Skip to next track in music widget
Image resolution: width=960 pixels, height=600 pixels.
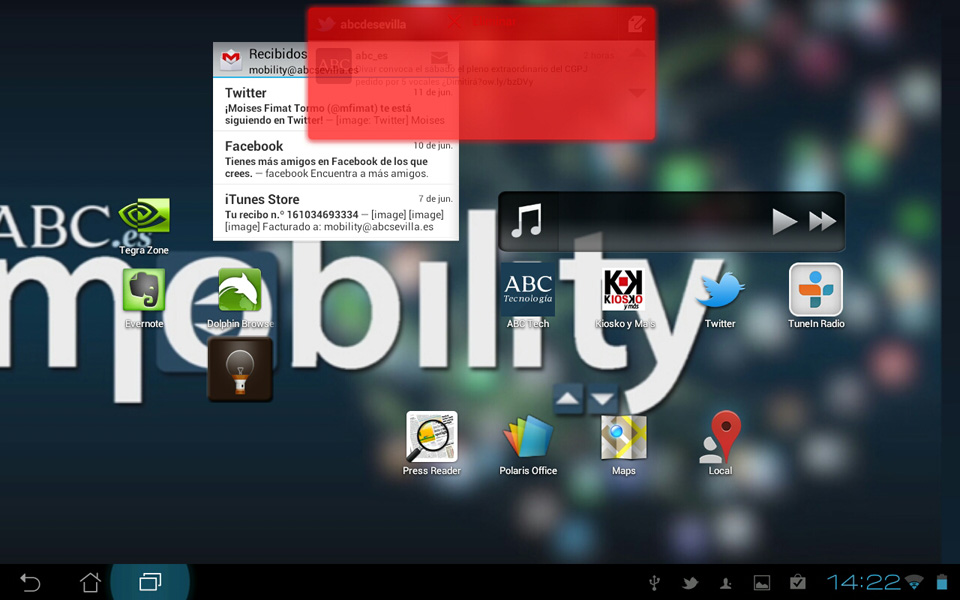pyautogui.click(x=822, y=222)
